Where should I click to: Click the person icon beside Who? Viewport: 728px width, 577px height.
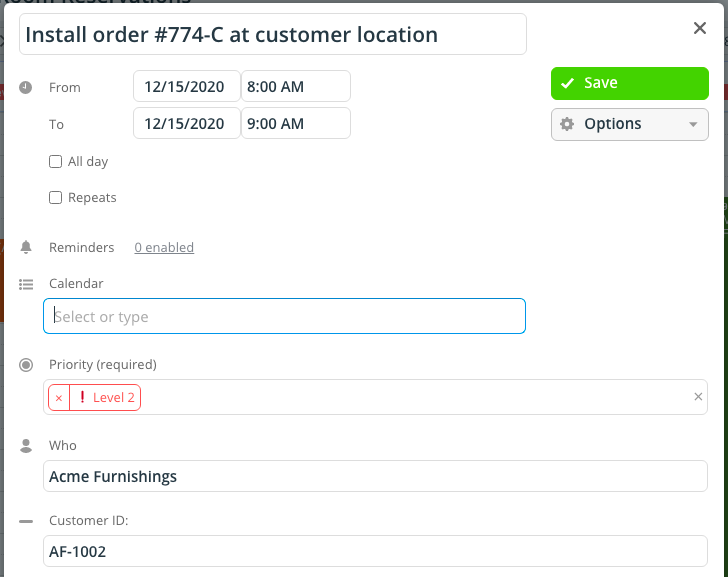point(26,445)
